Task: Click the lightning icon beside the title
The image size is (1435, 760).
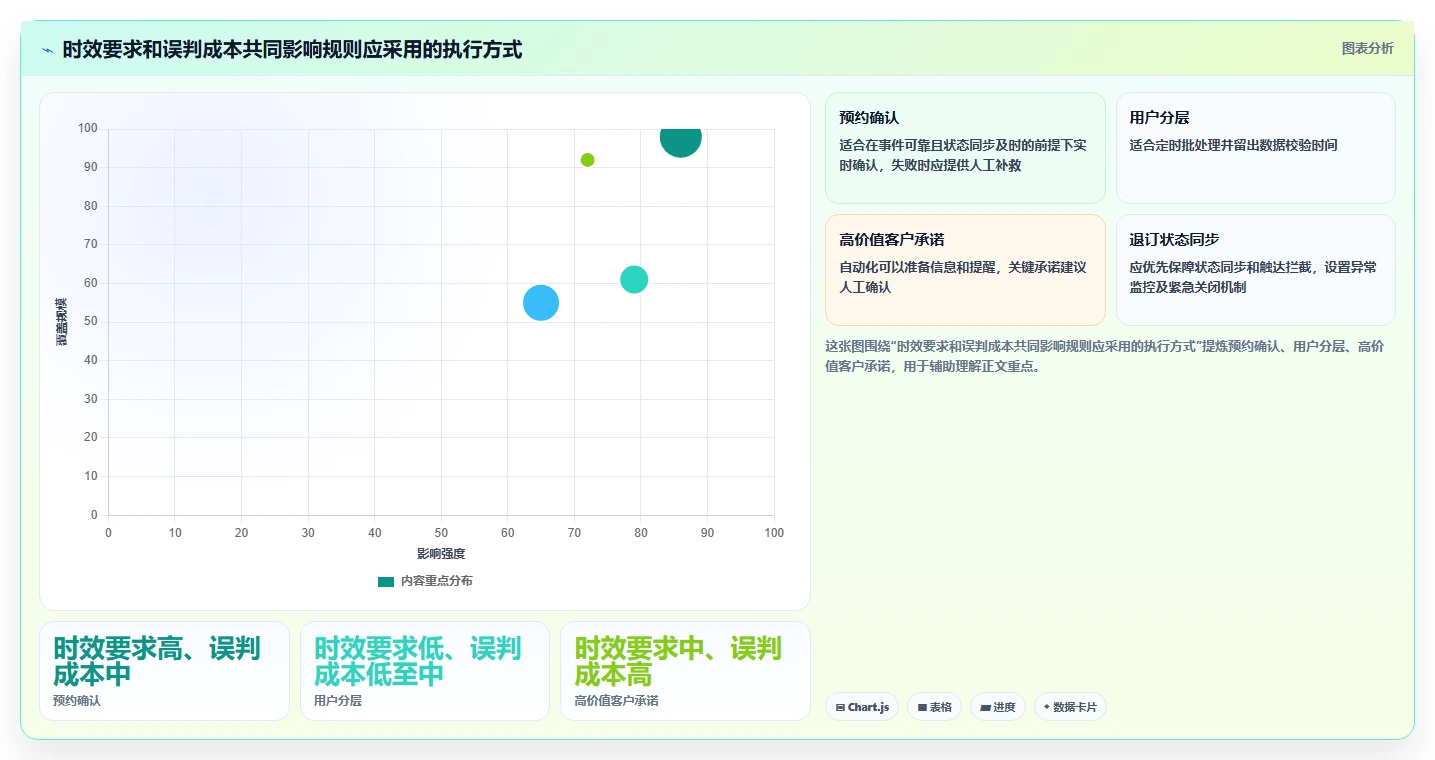Action: 47,50
